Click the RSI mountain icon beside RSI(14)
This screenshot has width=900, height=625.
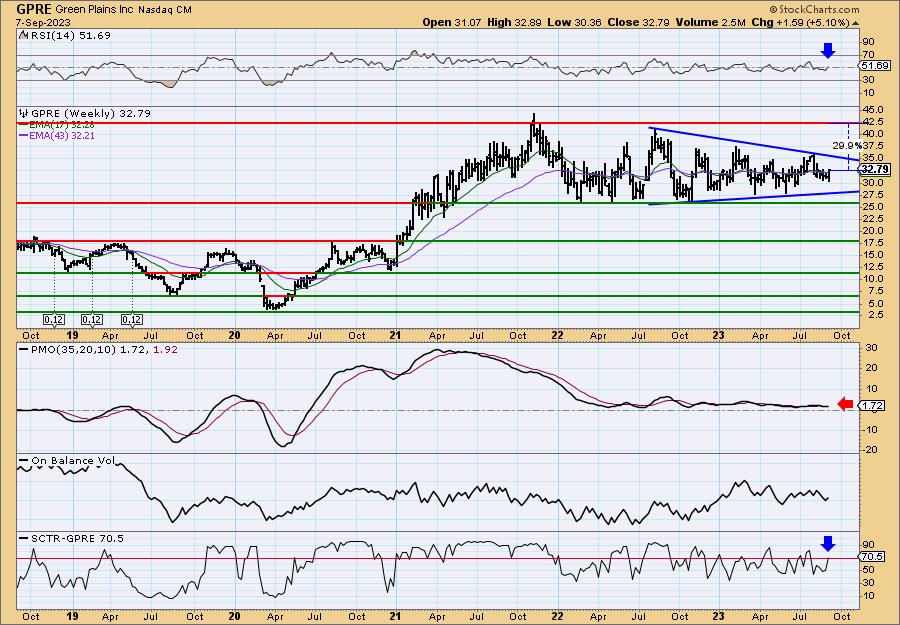23,35
